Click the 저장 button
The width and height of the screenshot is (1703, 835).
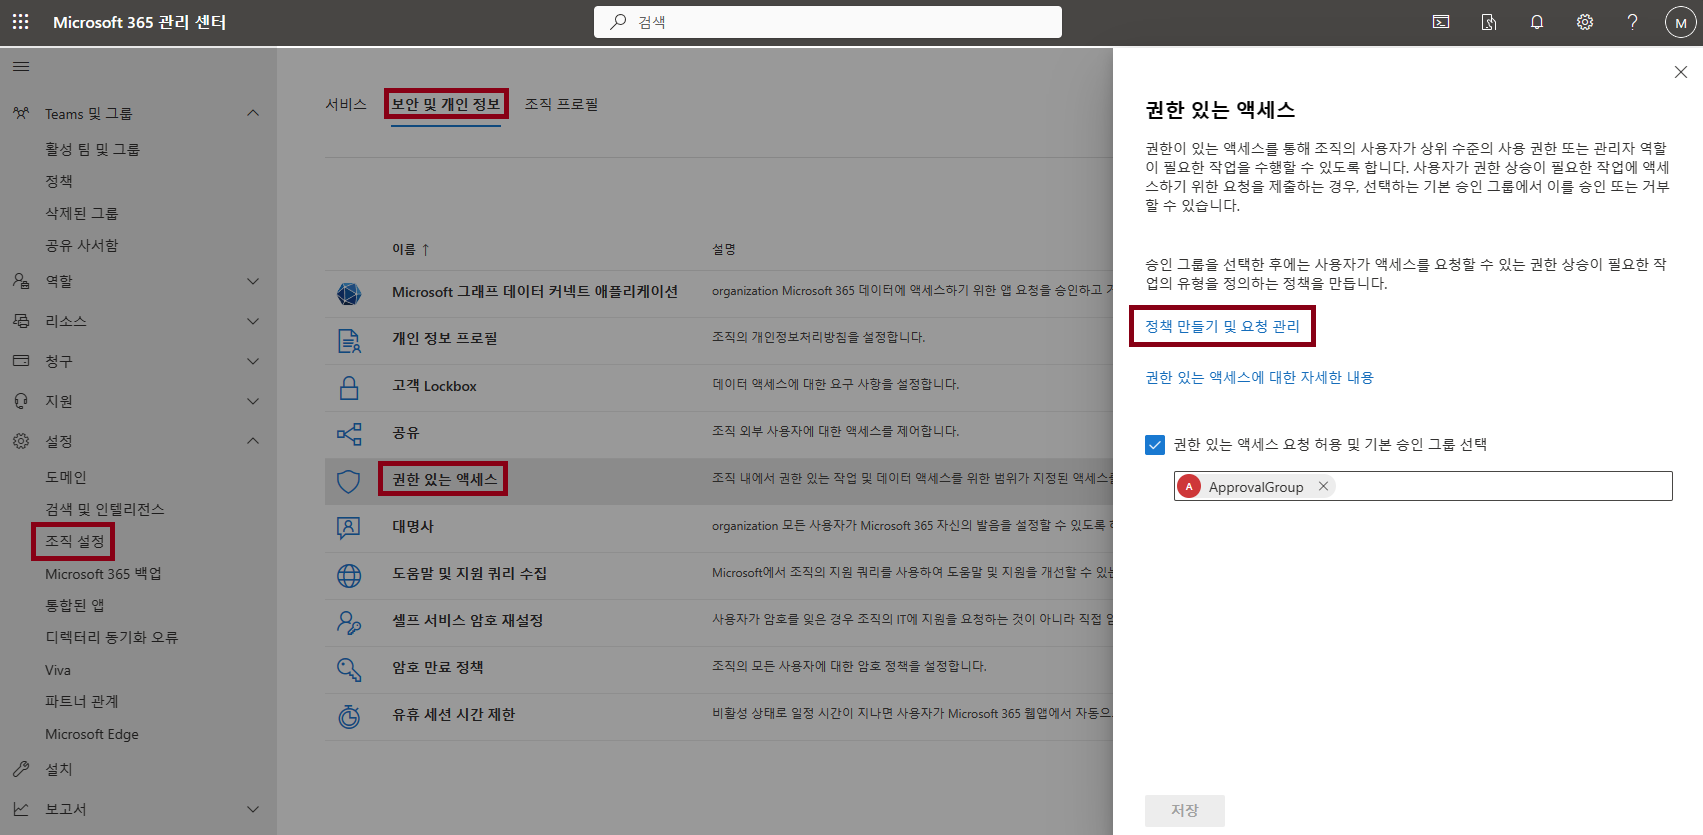[1185, 811]
